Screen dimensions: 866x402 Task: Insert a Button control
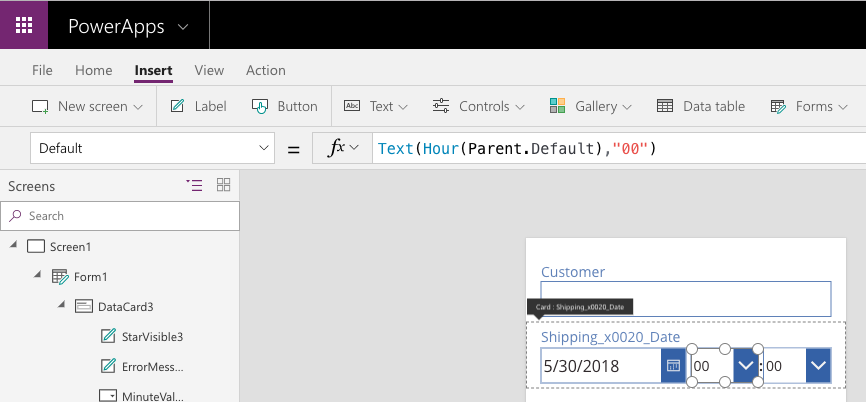284,106
